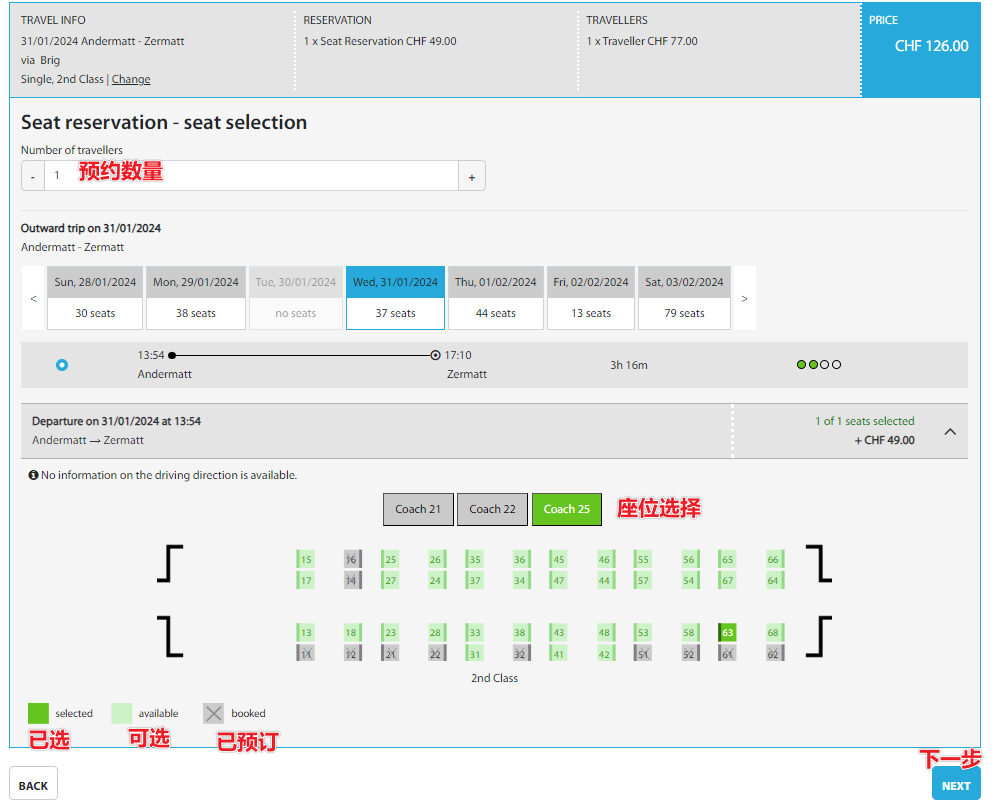Select Mon, 29/01/2024 date tab

point(196,298)
